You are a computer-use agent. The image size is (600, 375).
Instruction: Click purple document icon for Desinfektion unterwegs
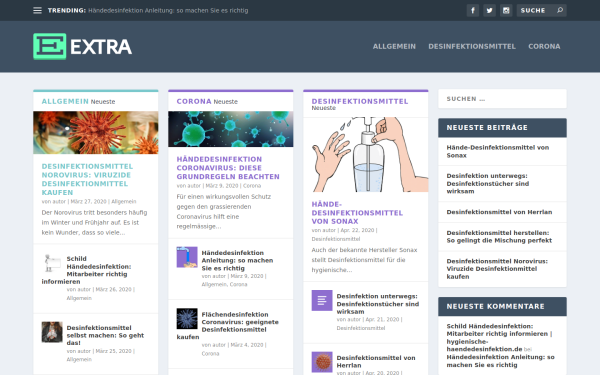(x=322, y=300)
